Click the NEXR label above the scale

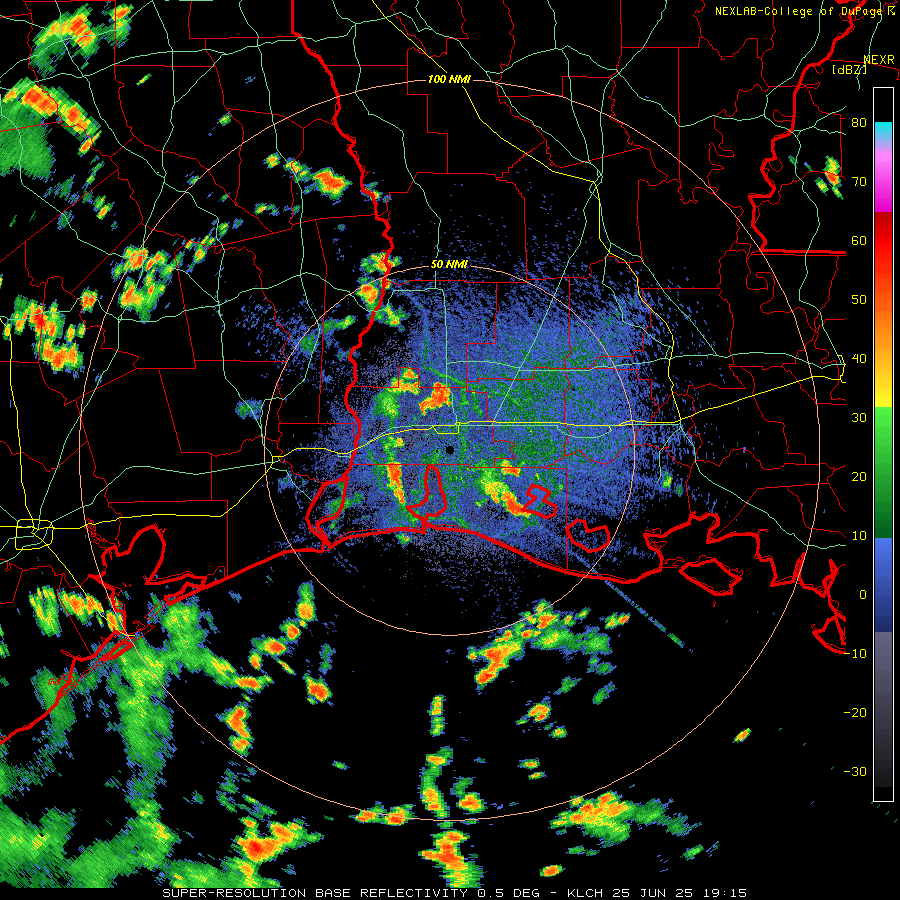[x=879, y=60]
